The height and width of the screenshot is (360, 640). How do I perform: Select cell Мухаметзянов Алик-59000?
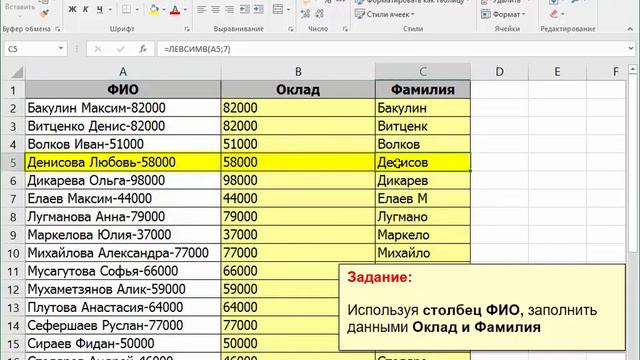click(123, 289)
